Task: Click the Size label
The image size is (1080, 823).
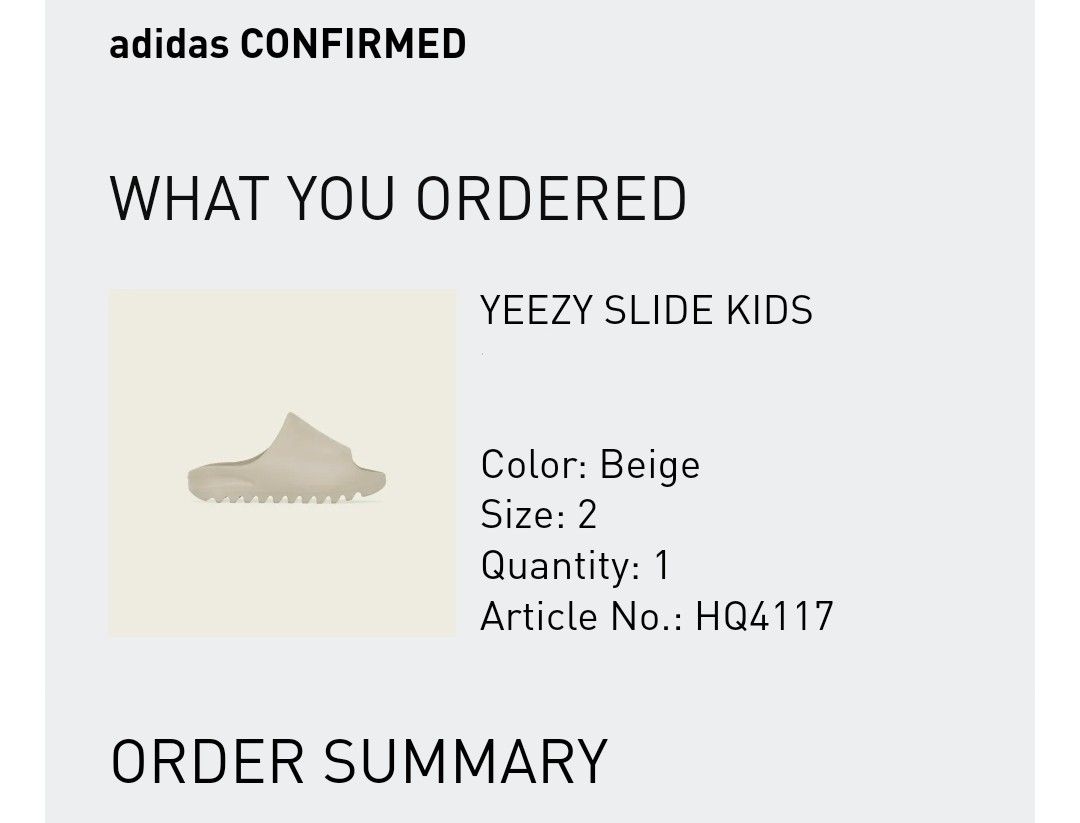Action: coord(517,515)
